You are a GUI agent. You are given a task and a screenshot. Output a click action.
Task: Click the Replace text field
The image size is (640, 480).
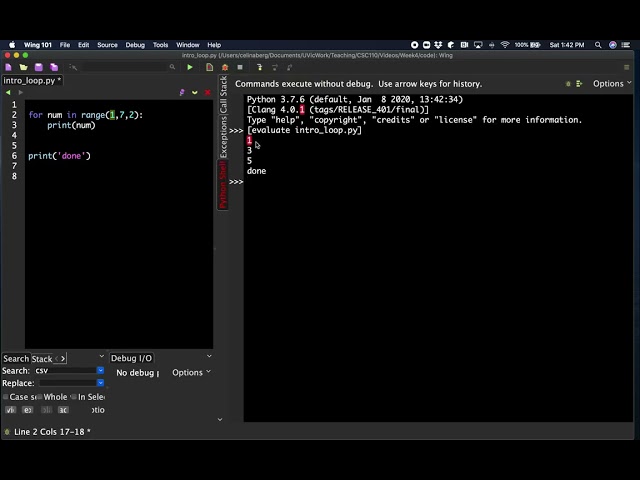coord(67,383)
